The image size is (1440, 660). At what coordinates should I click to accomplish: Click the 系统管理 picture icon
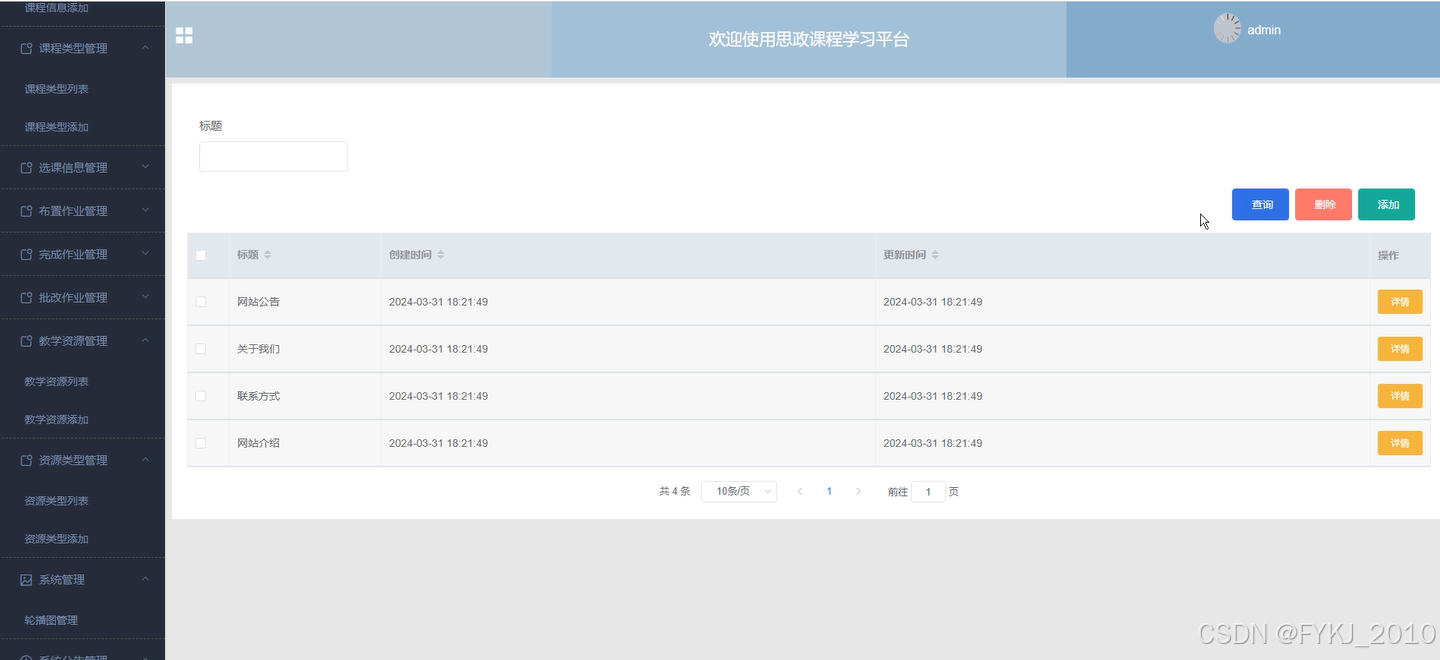pos(27,580)
